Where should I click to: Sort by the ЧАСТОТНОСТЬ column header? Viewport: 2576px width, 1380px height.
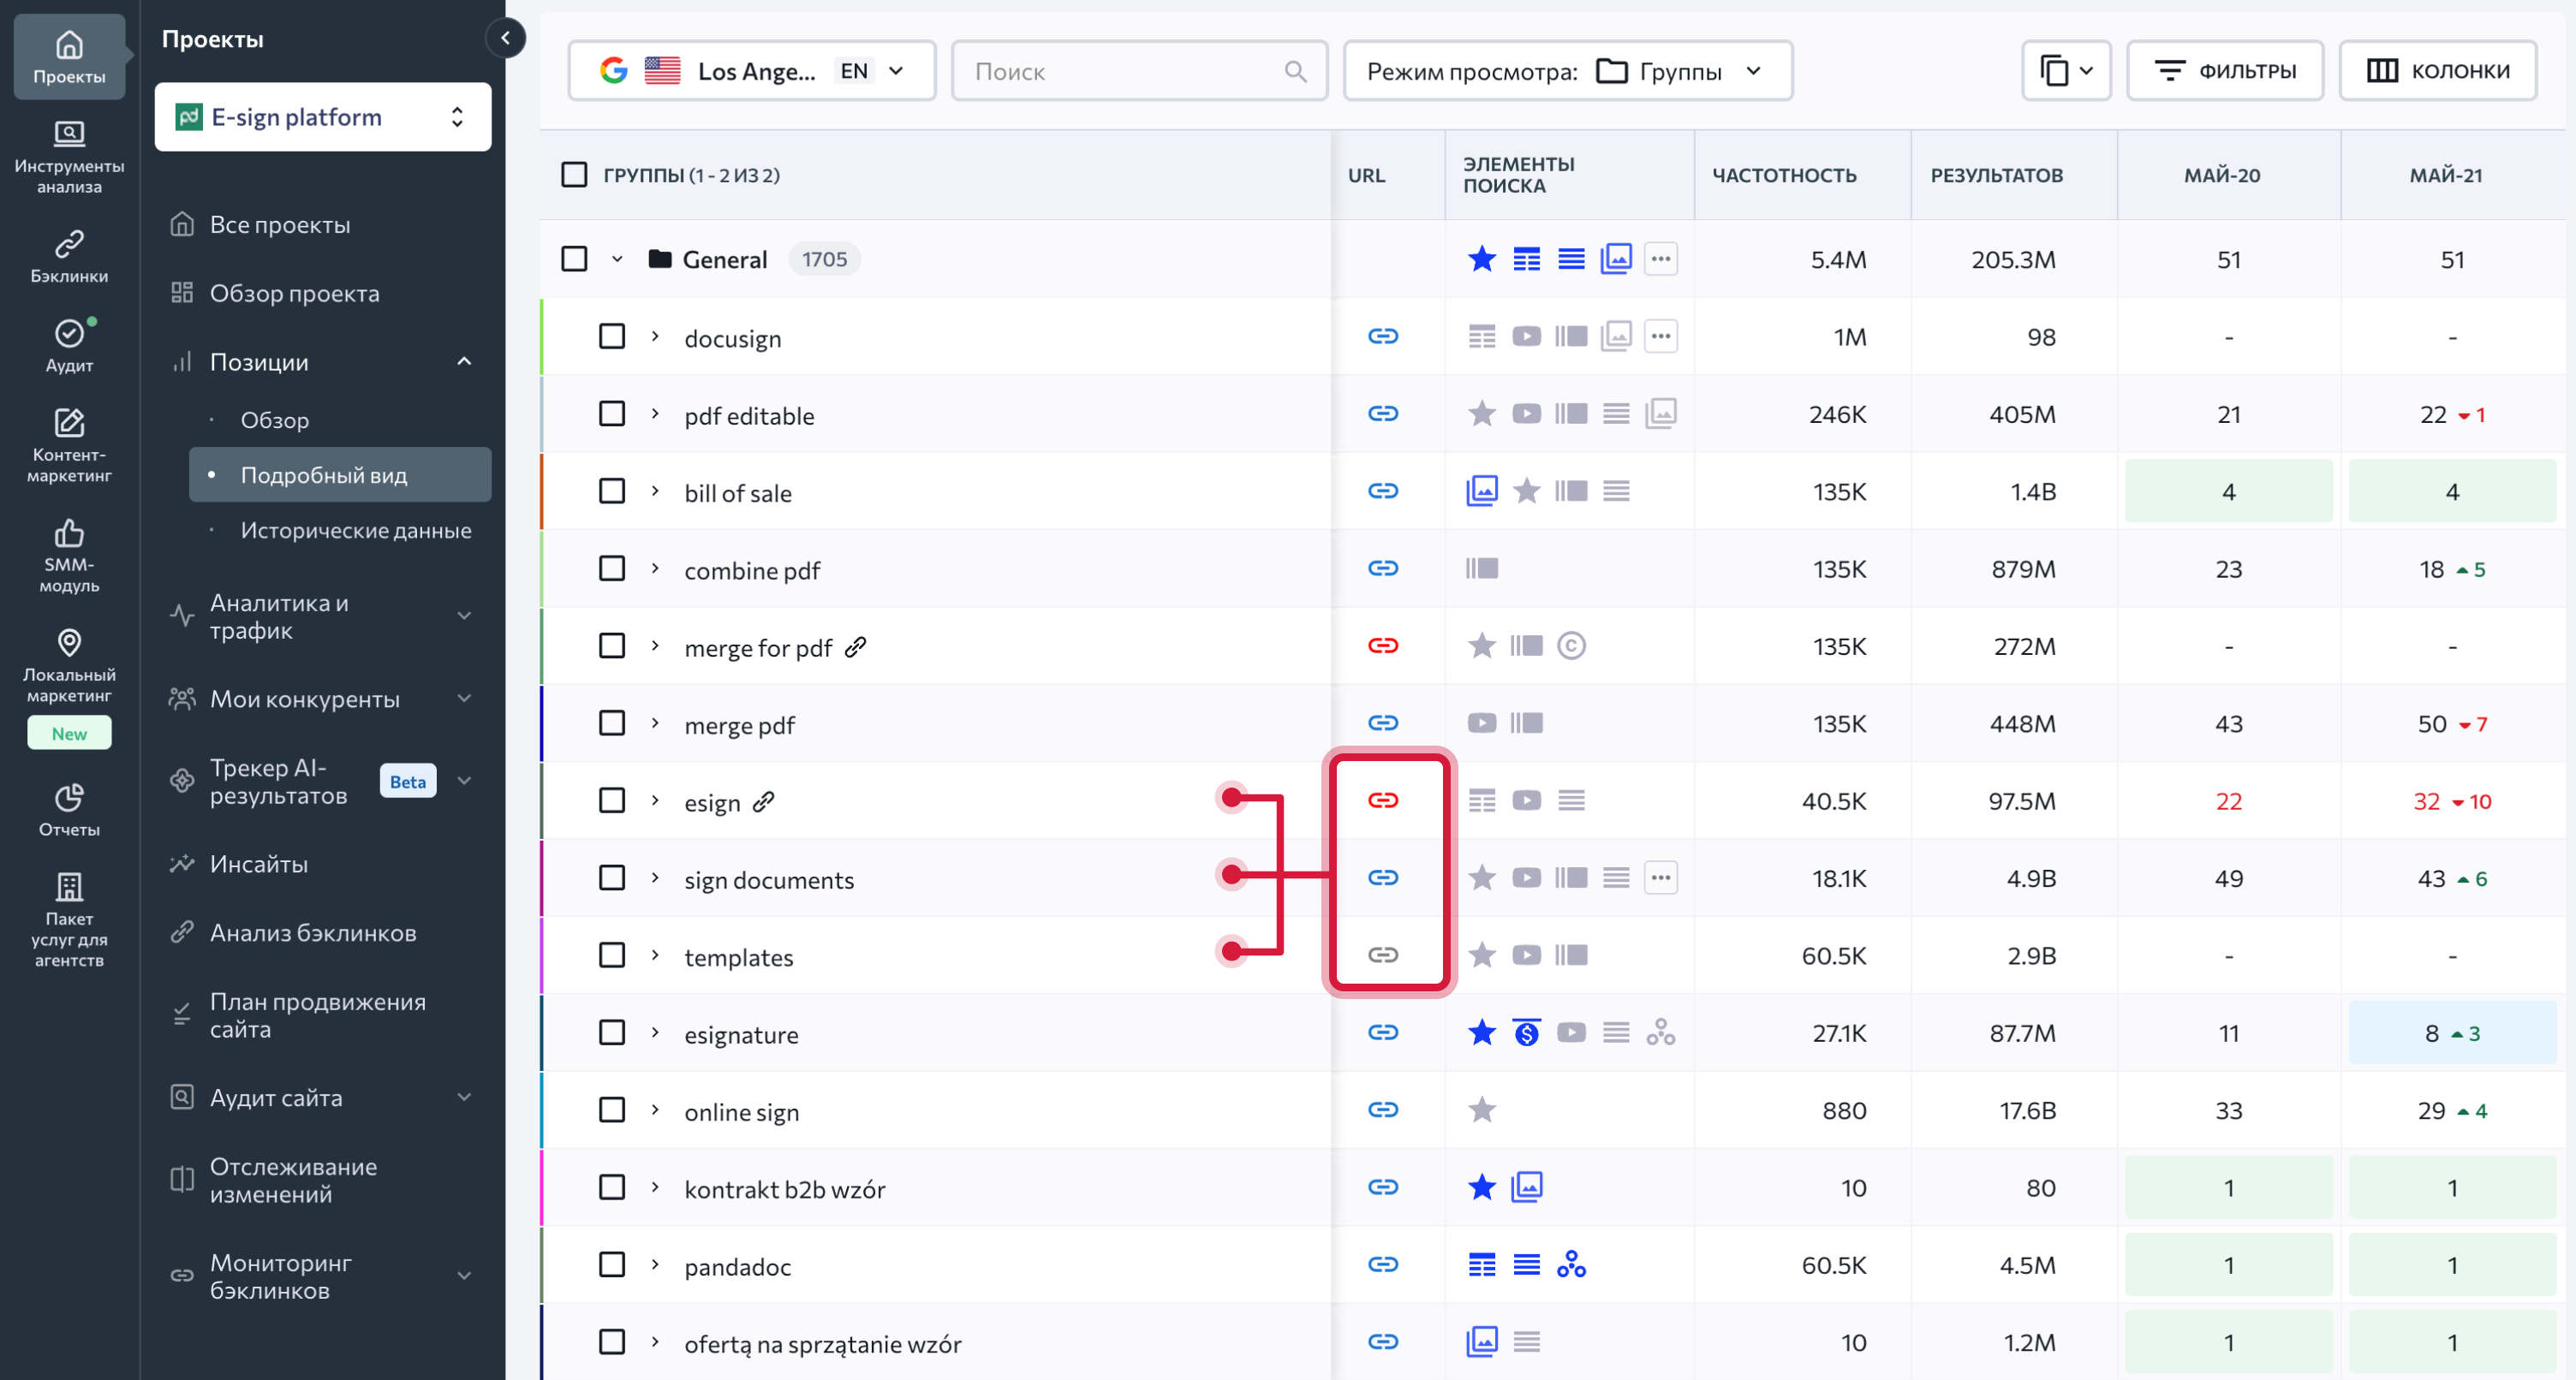point(1784,175)
